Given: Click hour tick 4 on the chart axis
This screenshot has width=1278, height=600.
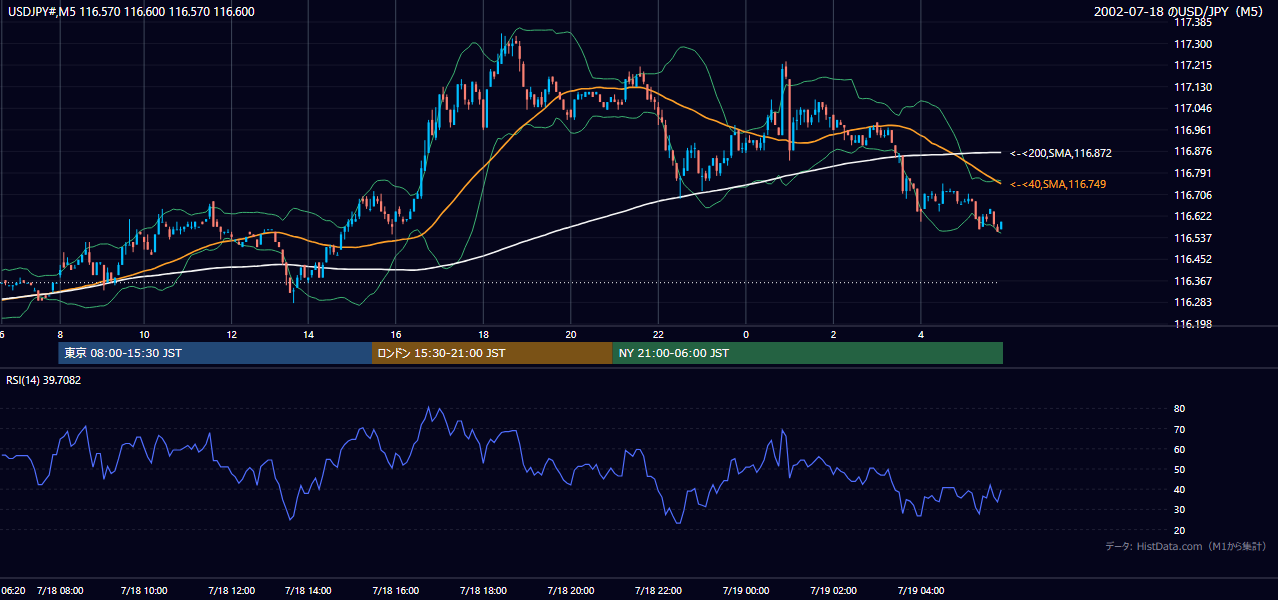Looking at the screenshot, I should [x=921, y=334].
